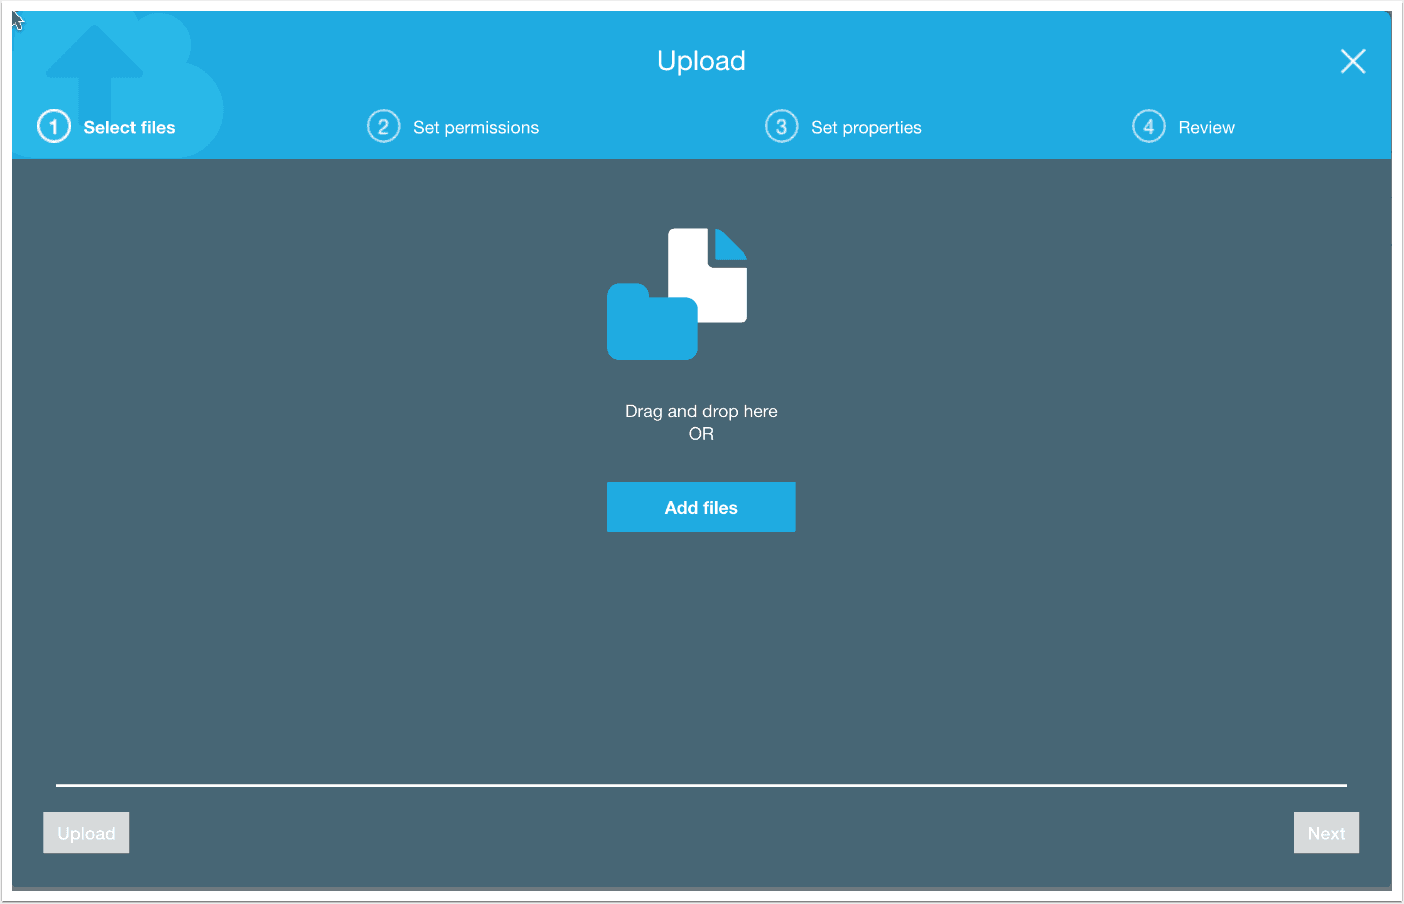
Task: Click the step 4 circle icon
Action: tap(1148, 127)
